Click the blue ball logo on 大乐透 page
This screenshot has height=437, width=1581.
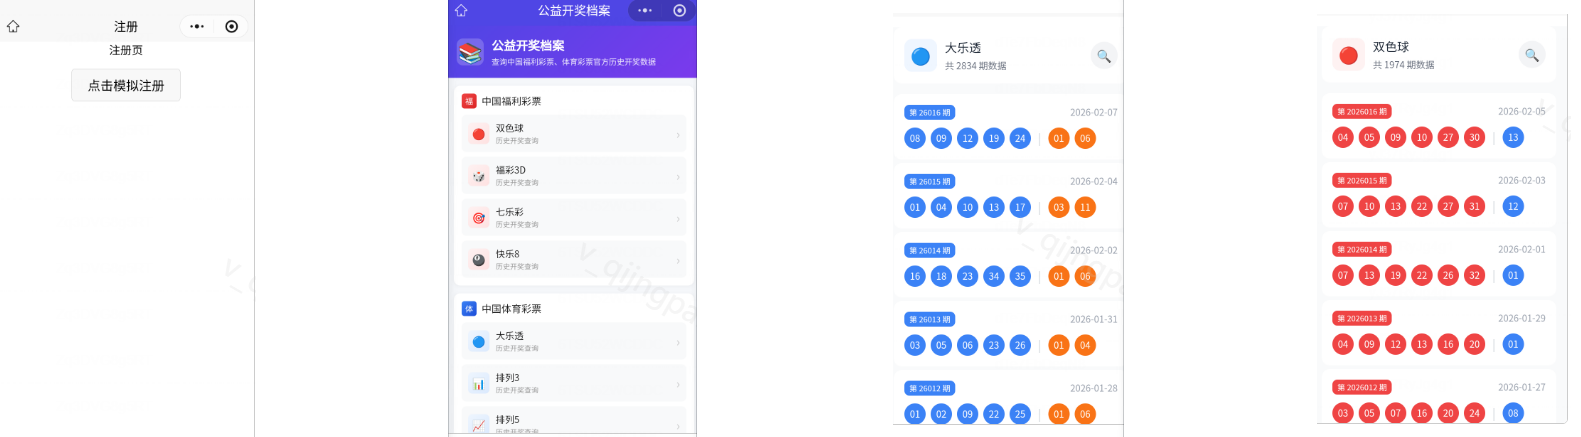(921, 56)
